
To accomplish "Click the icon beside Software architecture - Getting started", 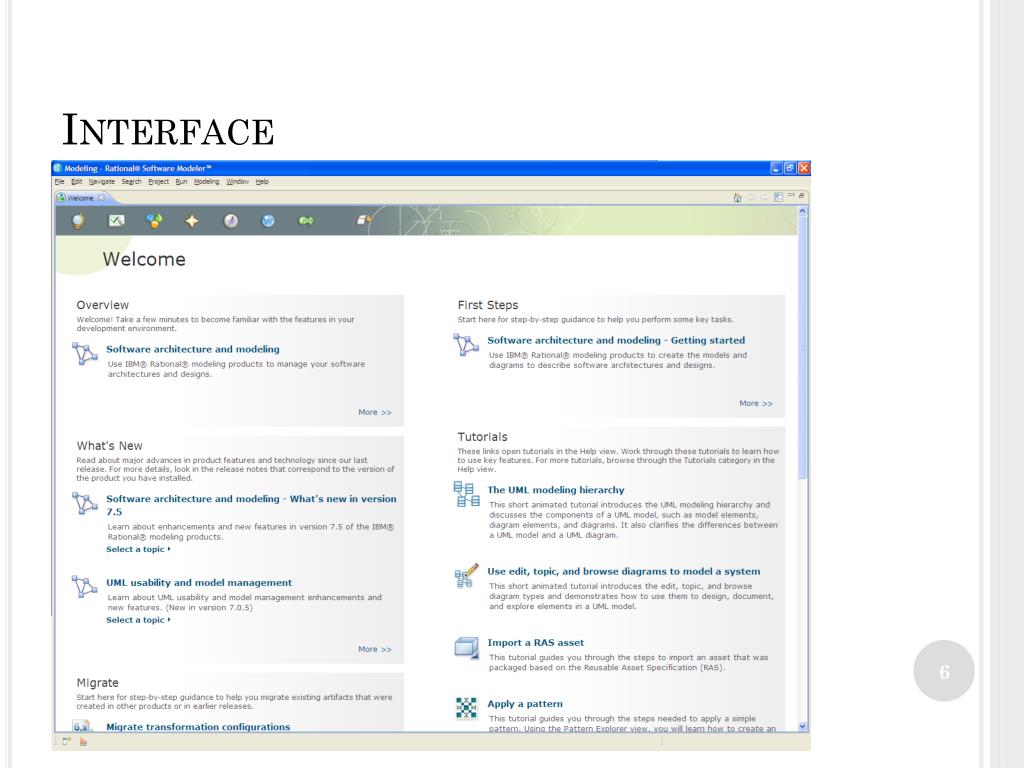I will 466,344.
